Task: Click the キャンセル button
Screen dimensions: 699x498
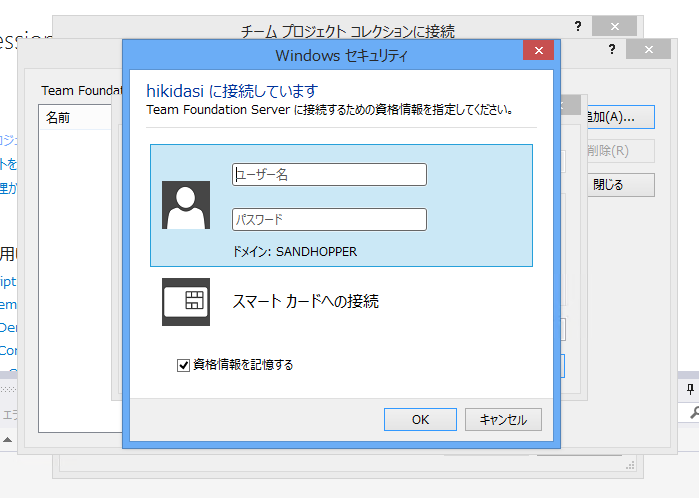Action: 503,420
